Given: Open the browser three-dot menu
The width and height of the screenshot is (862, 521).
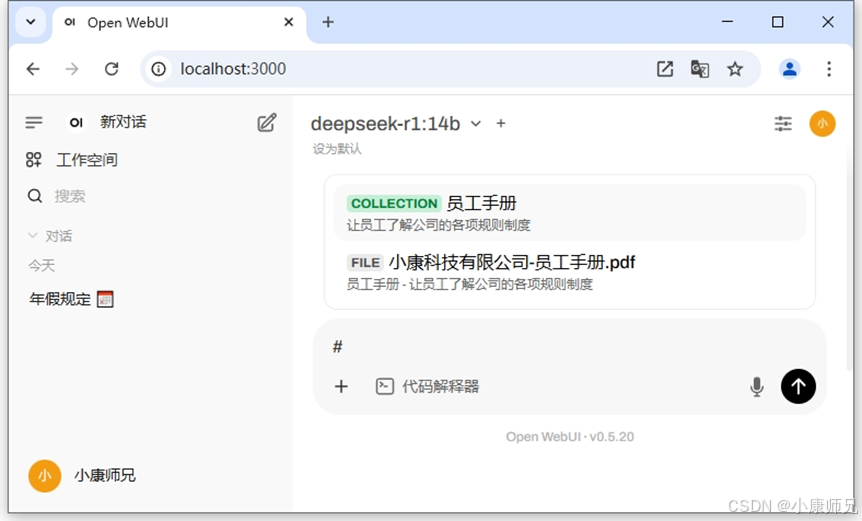Looking at the screenshot, I should [829, 69].
